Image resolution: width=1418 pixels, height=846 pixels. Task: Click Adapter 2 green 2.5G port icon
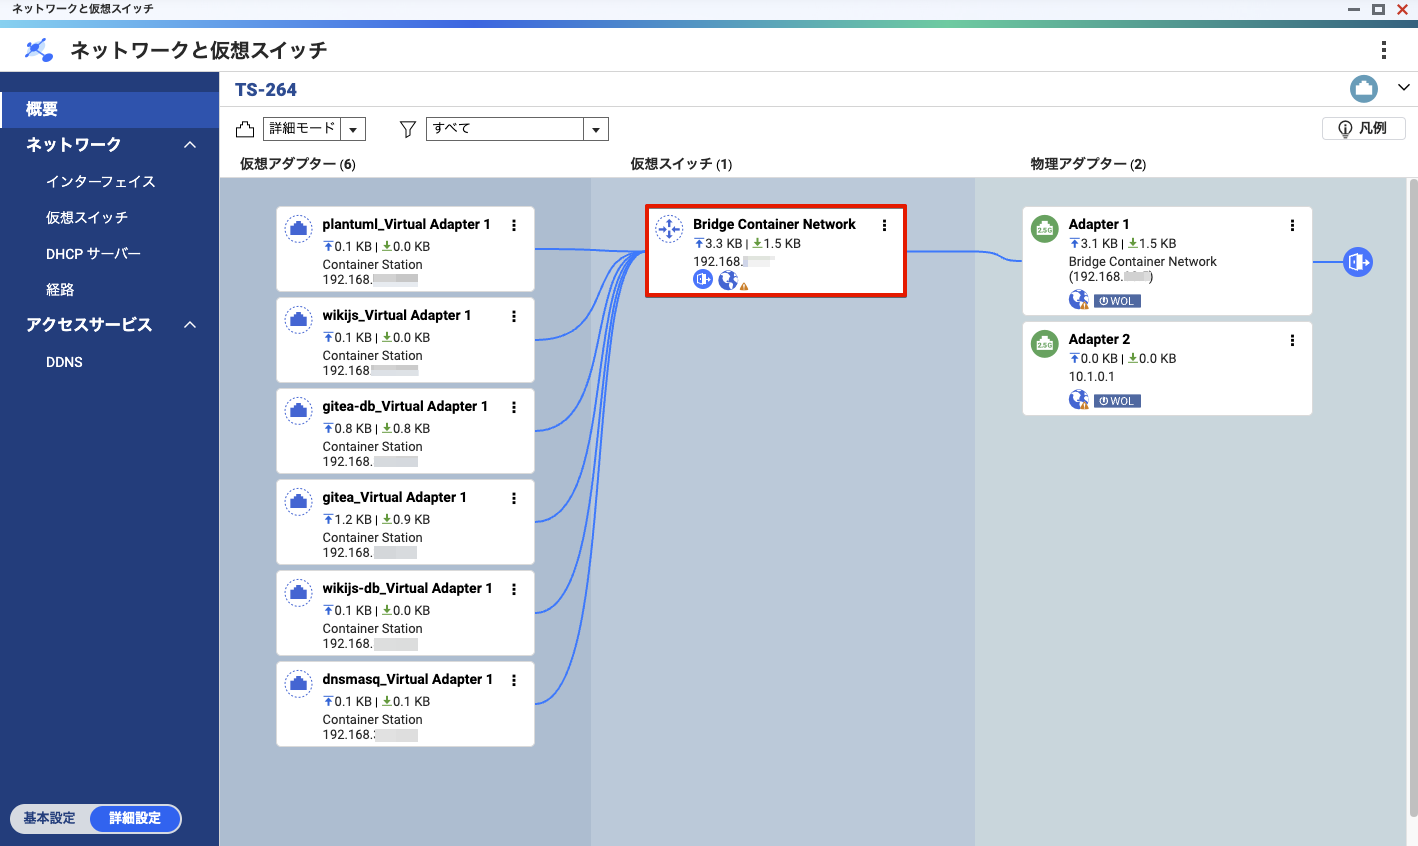pyautogui.click(x=1044, y=344)
